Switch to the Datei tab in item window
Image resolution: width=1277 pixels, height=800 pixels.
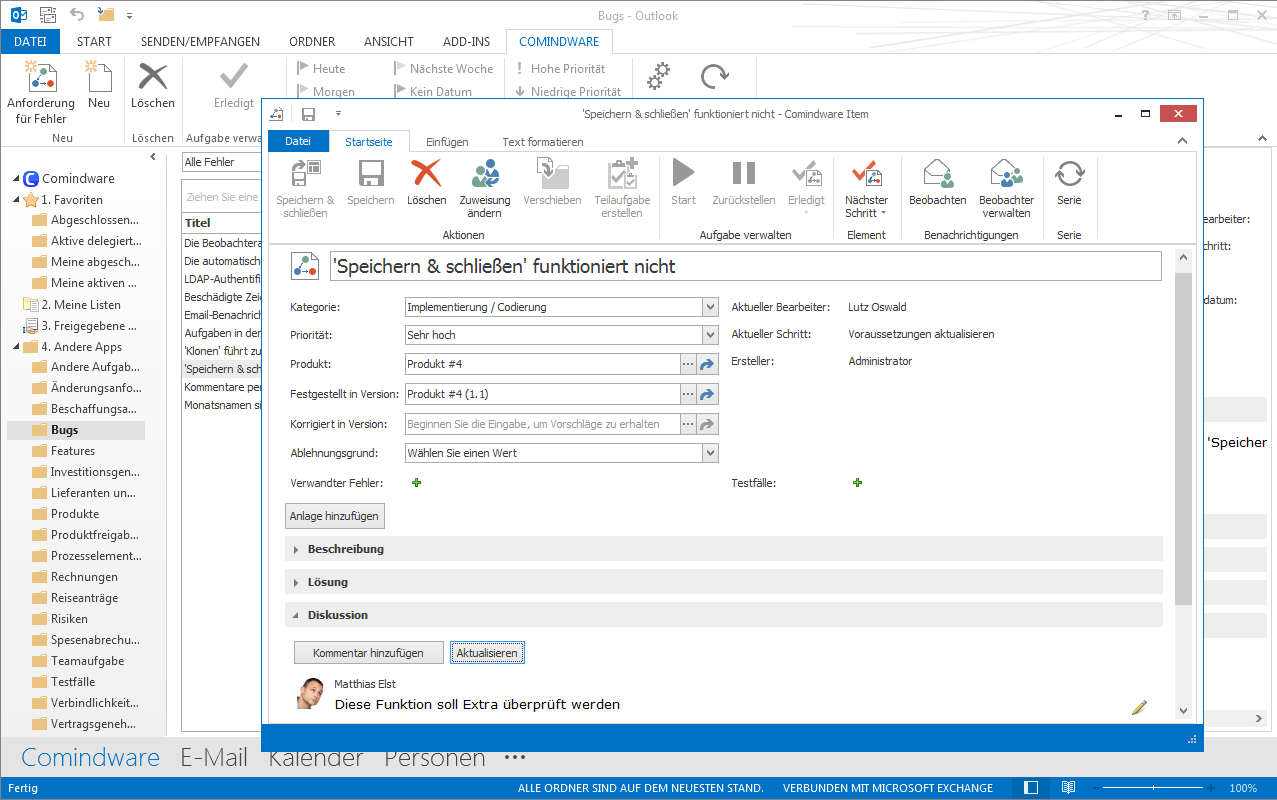298,142
